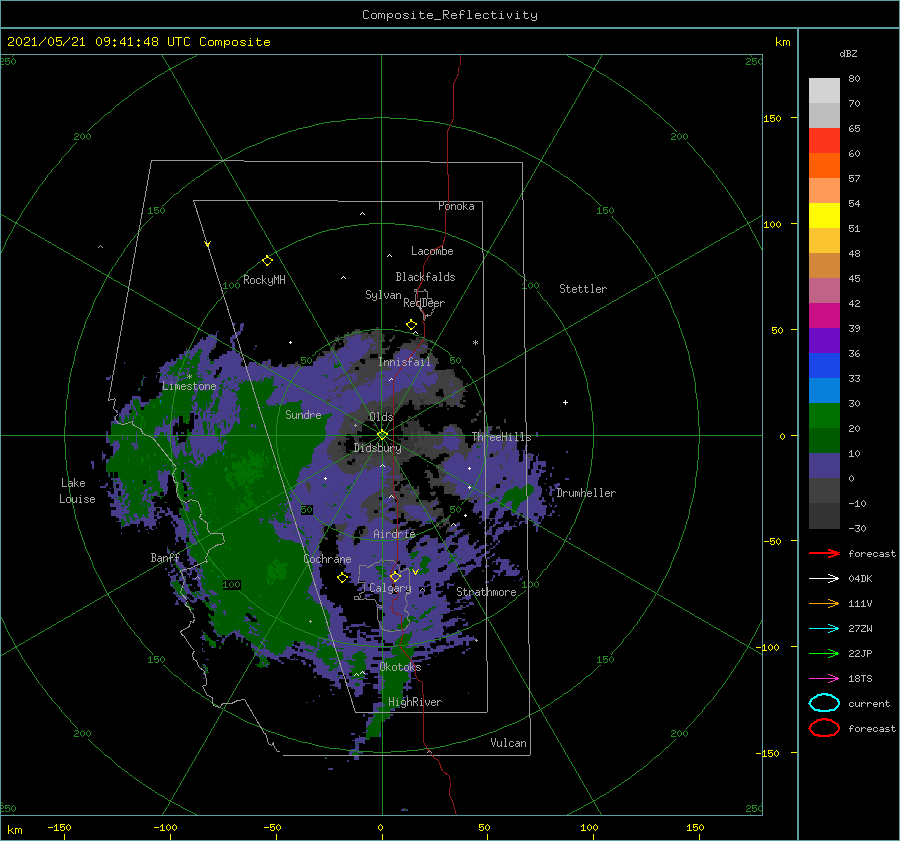This screenshot has width=900, height=841.
Task: Click the Lake Louise label
Action: click(x=77, y=491)
